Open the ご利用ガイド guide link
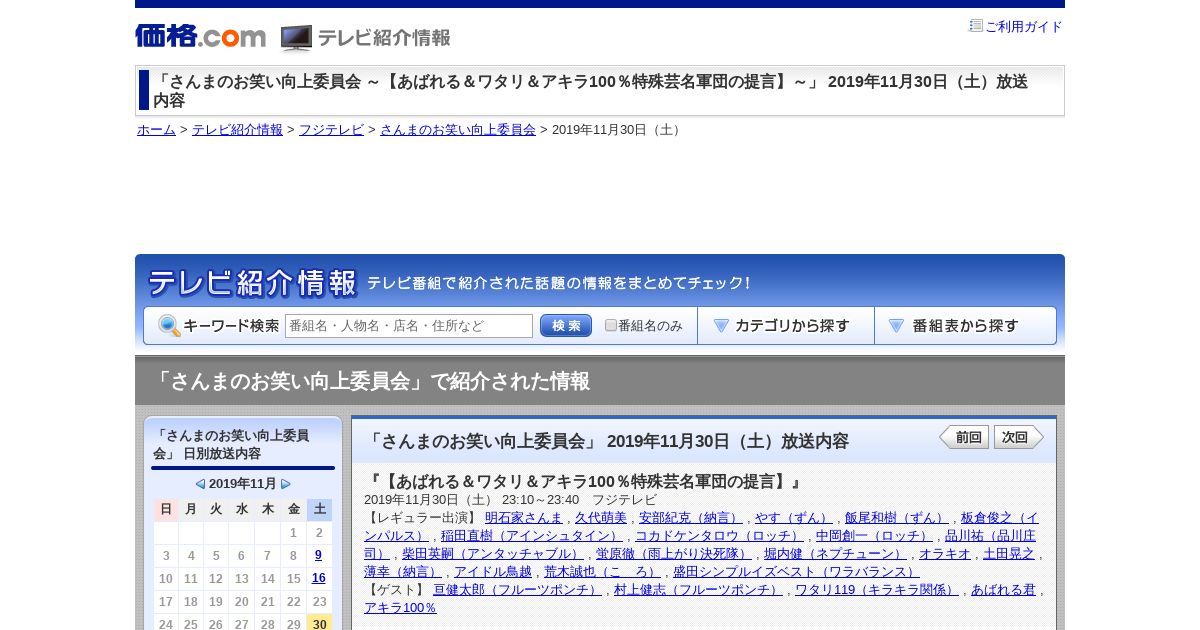 (1024, 27)
